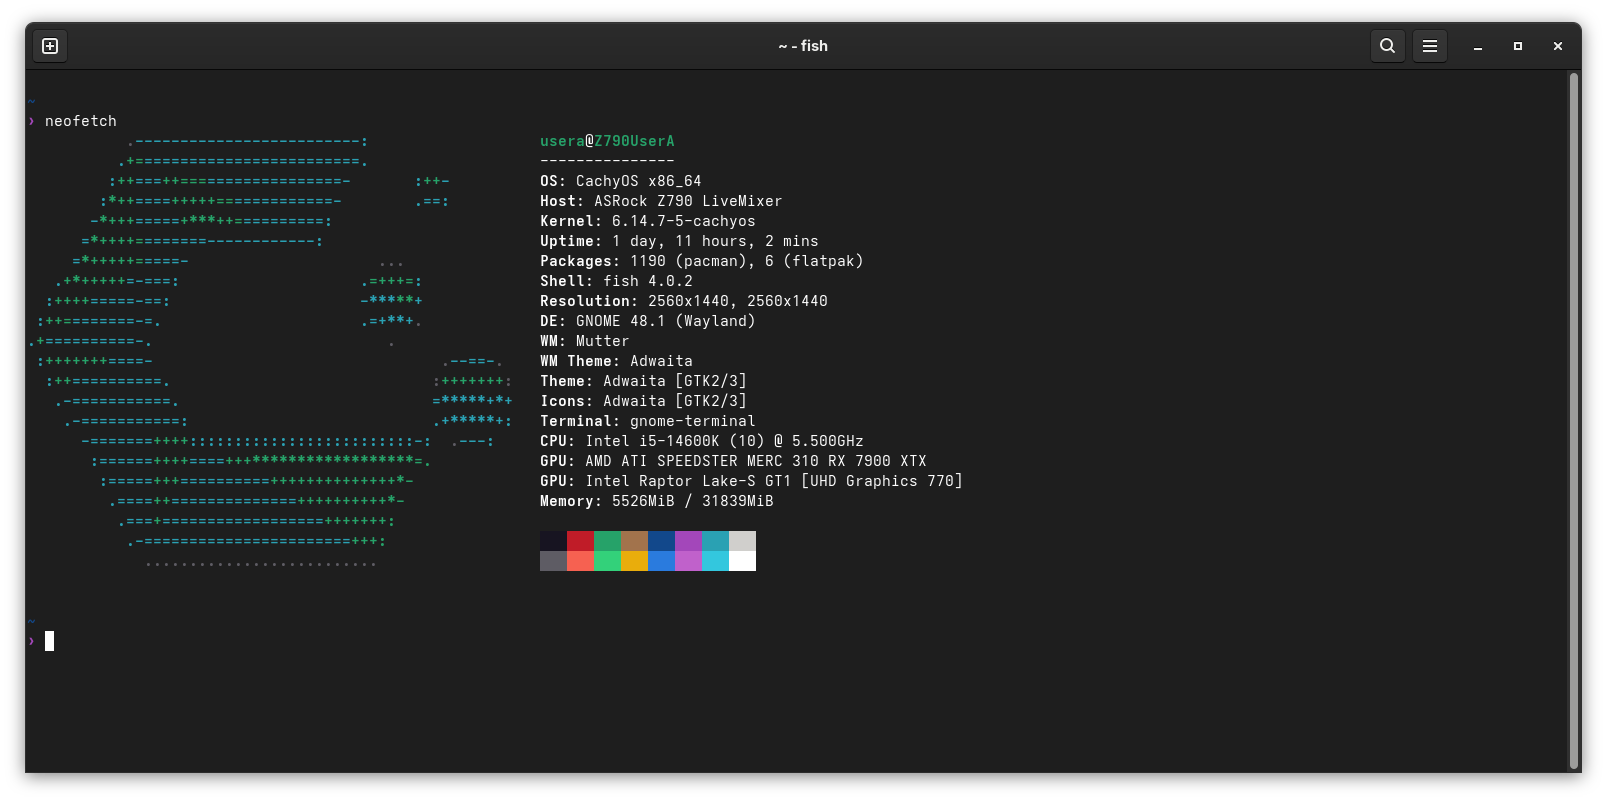Click the bright blue swatch in bottom row
The image size is (1607, 801).
661,561
